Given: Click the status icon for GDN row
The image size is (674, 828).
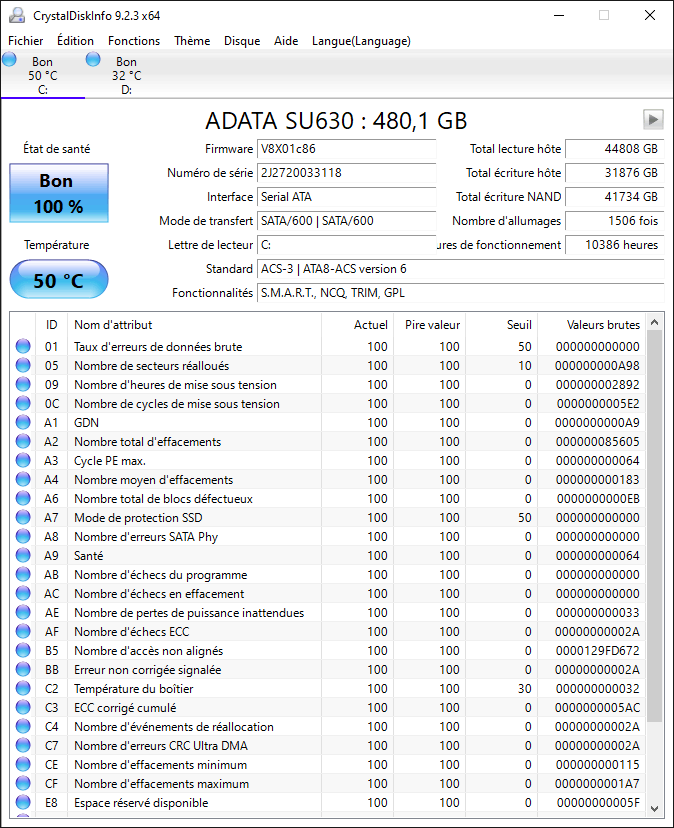Looking at the screenshot, I should point(23,422).
